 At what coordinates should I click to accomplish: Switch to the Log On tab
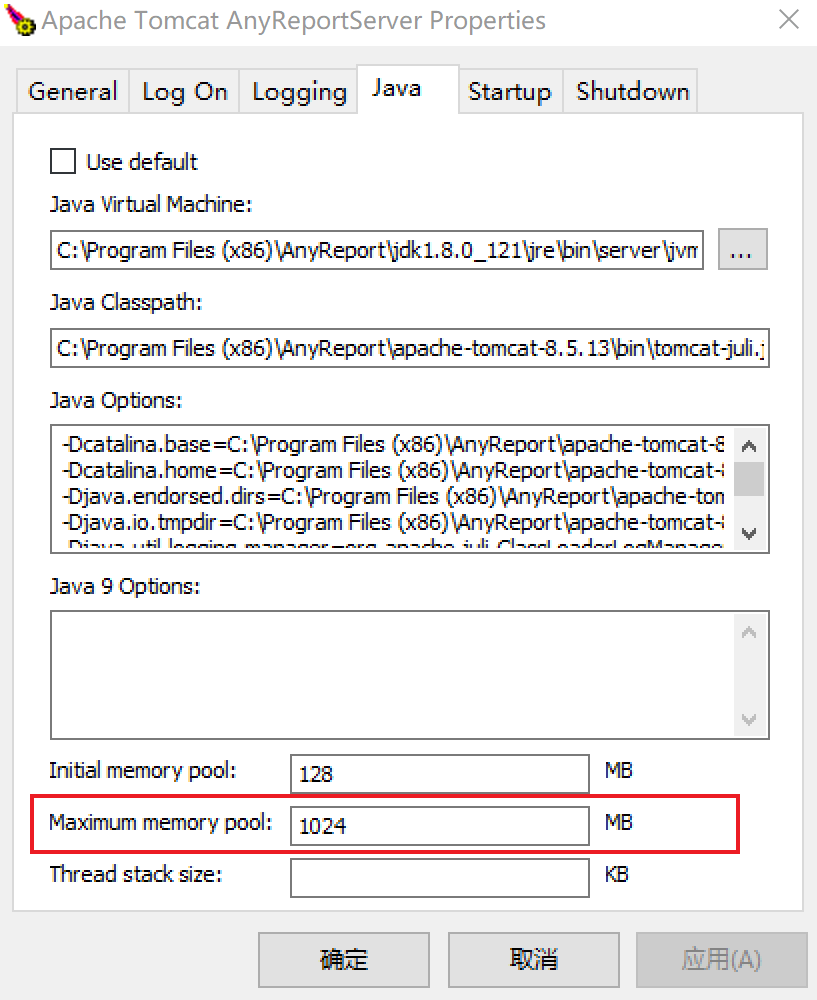pos(185,92)
